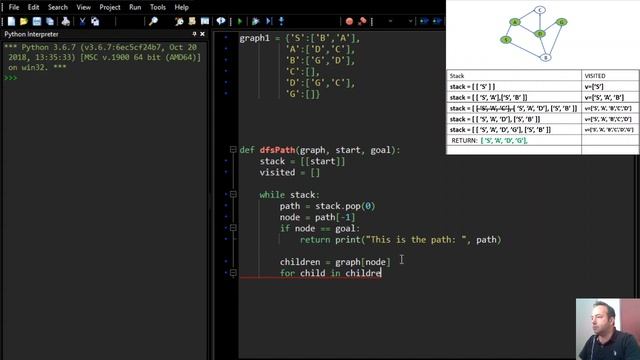Click 'dfsPath' function name in editor
Image resolution: width=640 pixels, height=360 pixels.
click(278, 150)
